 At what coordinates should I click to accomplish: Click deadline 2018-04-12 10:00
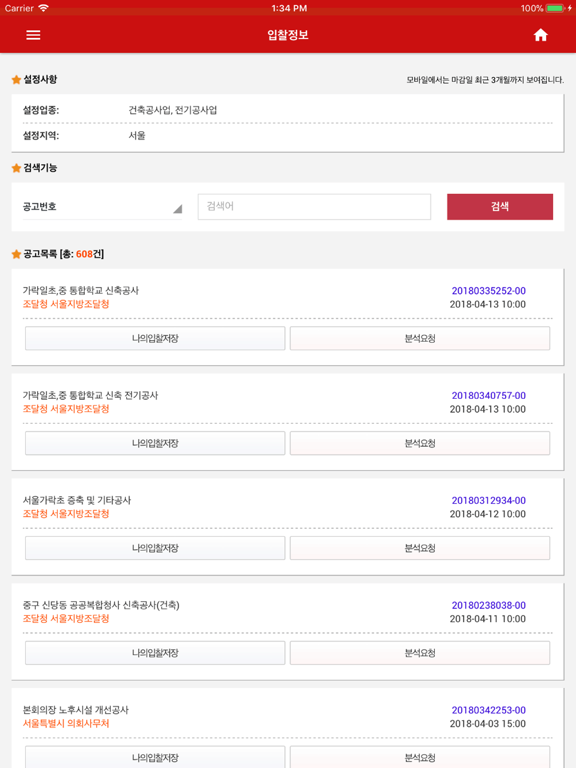(487, 514)
